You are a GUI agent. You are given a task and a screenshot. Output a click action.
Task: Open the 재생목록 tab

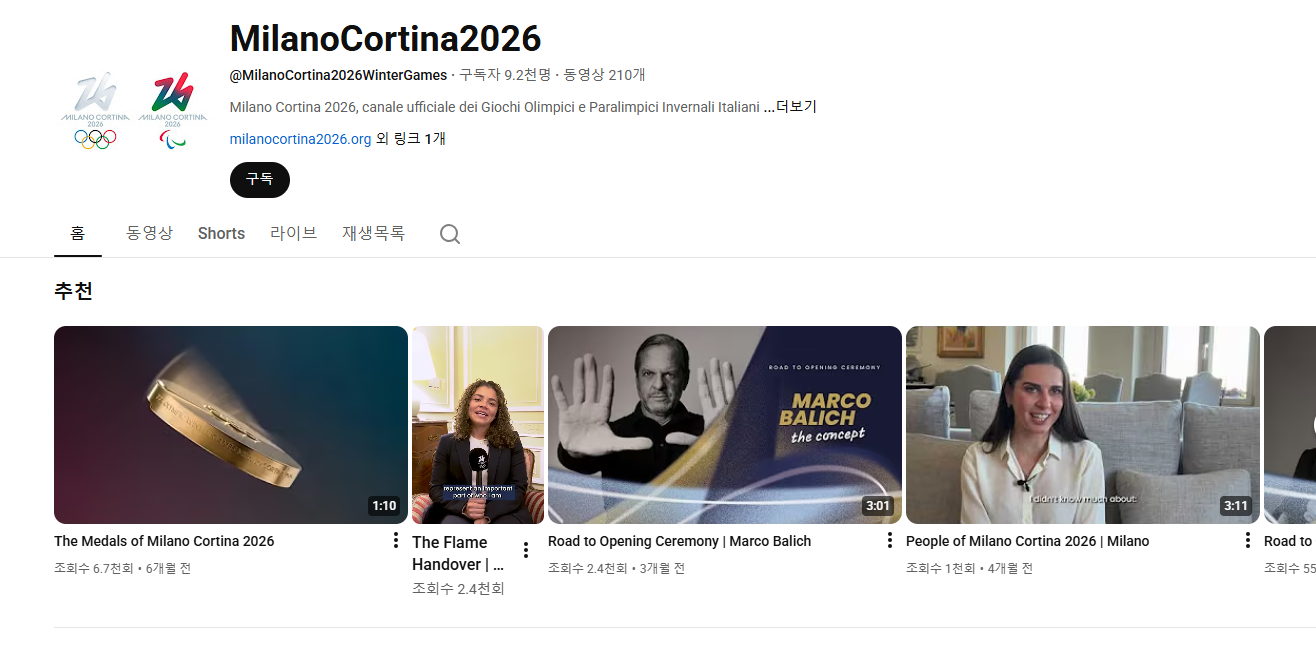click(374, 233)
